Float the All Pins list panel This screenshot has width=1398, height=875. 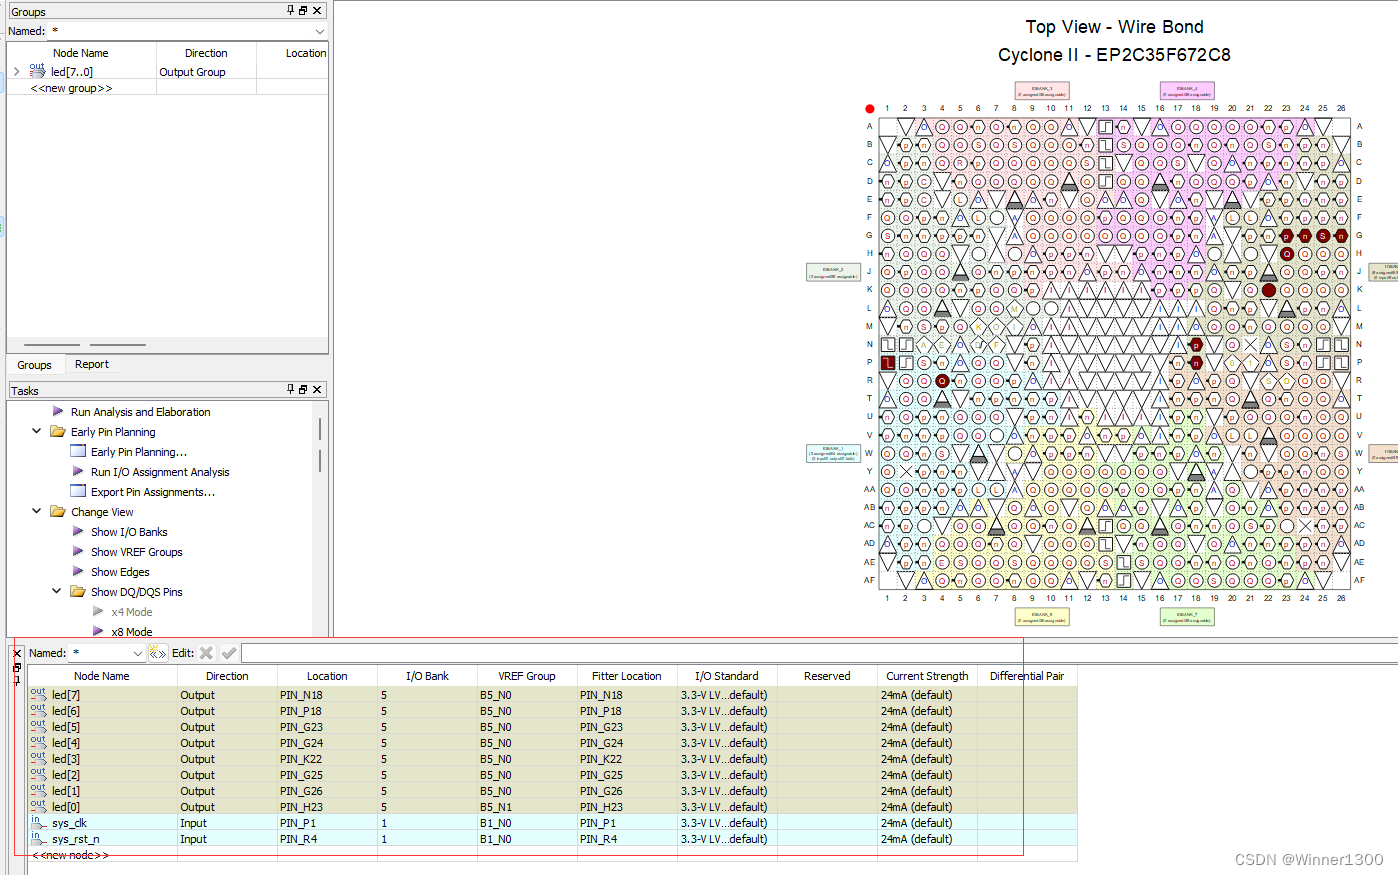pos(17,667)
